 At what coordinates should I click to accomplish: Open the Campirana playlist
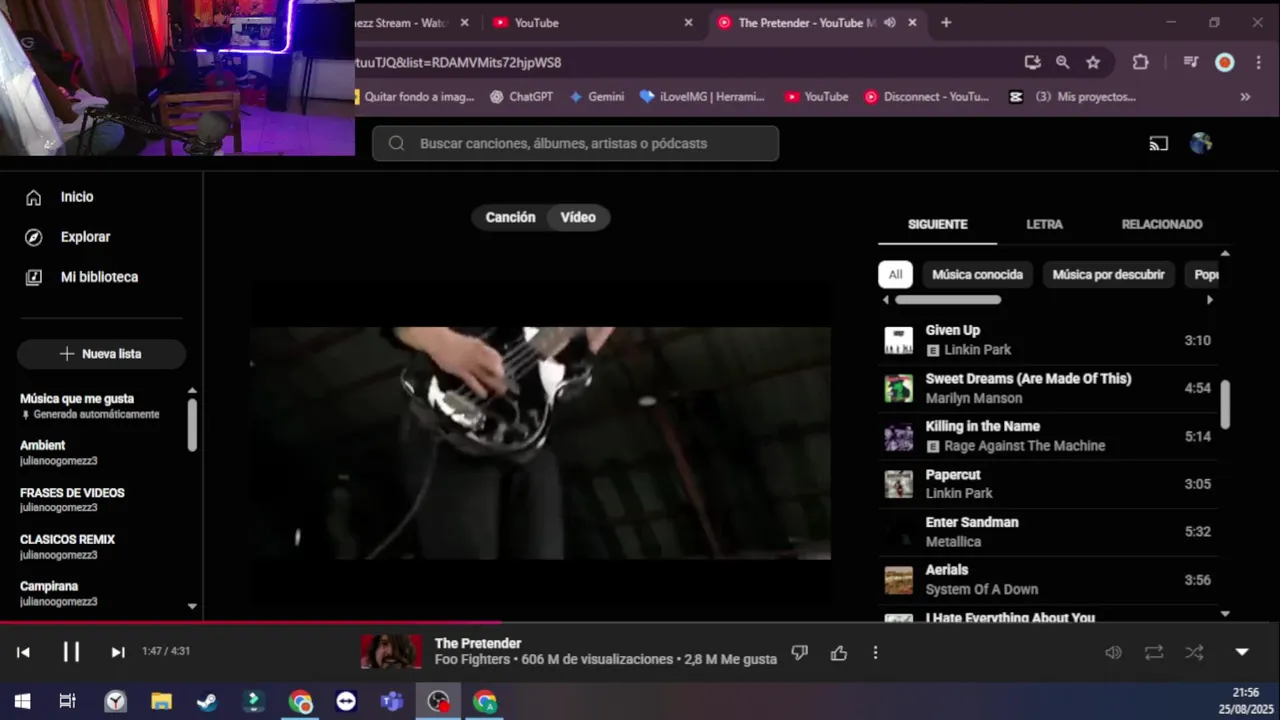58,593
